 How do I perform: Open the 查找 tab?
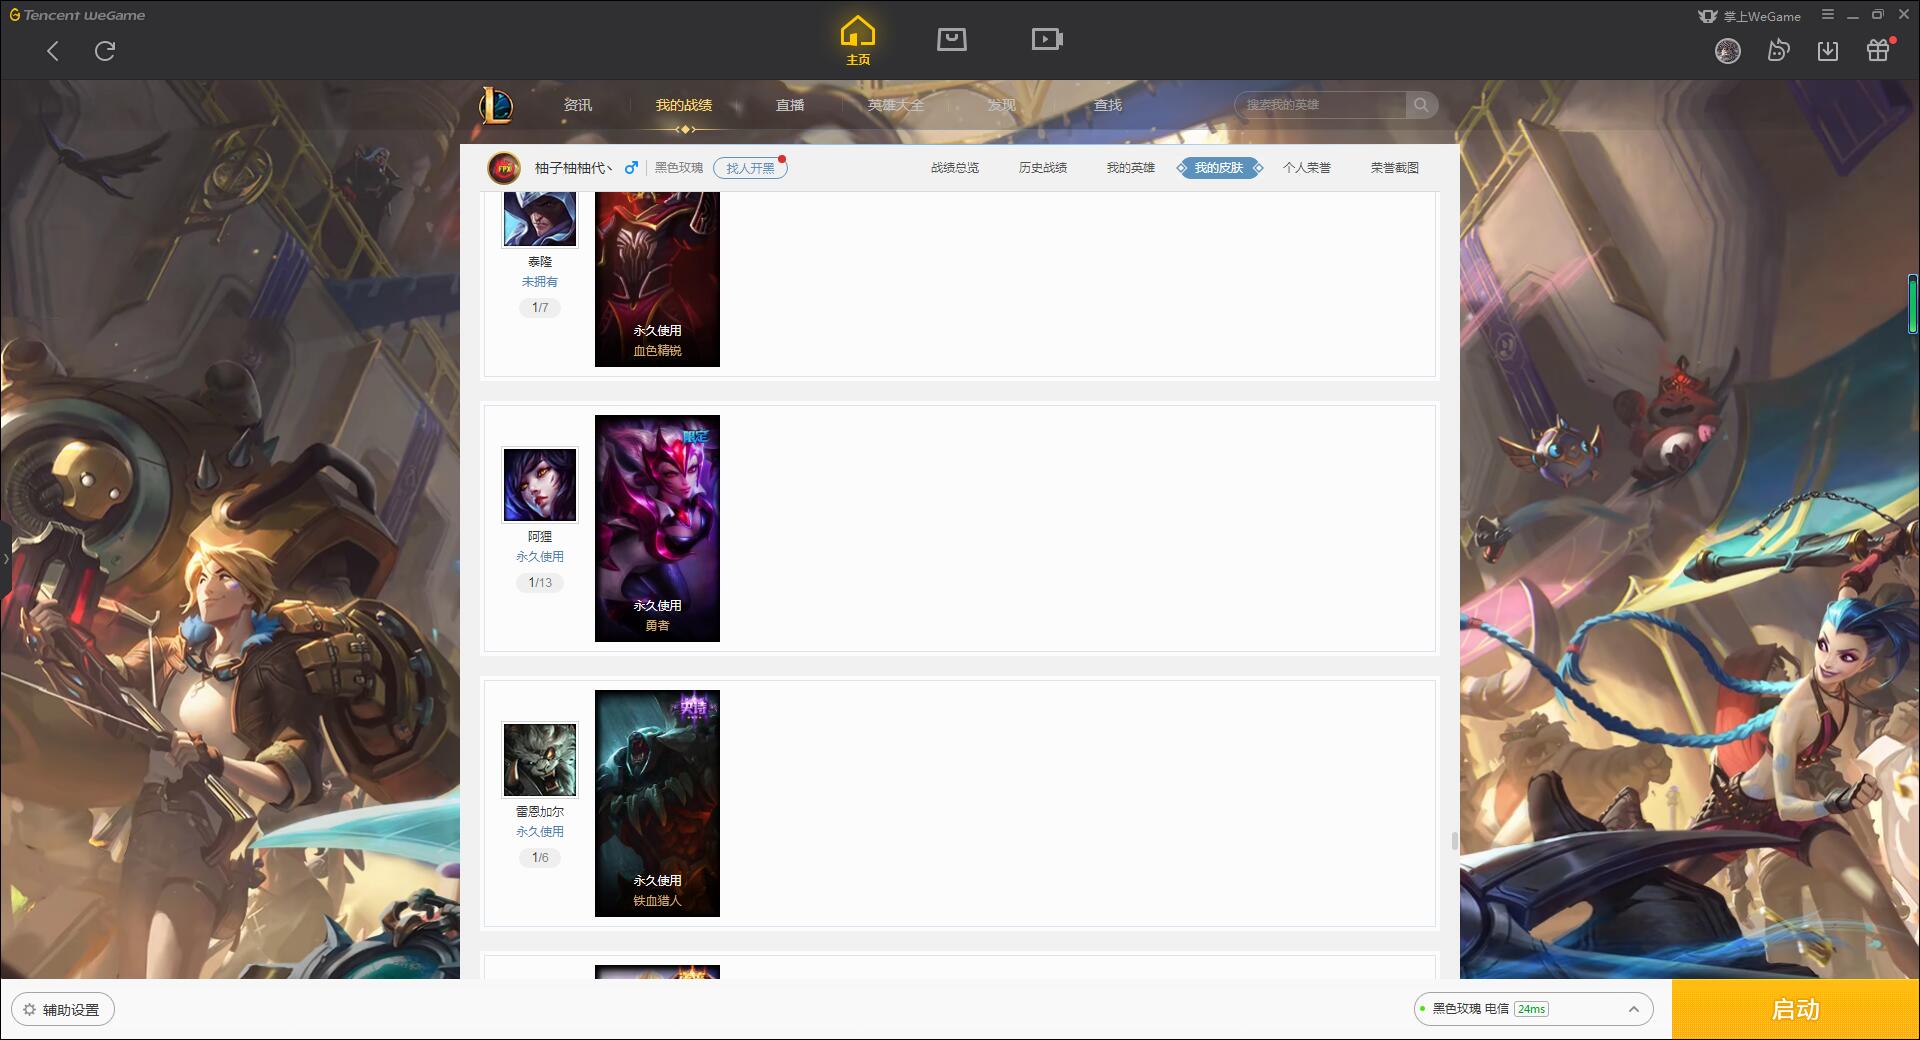point(1108,105)
